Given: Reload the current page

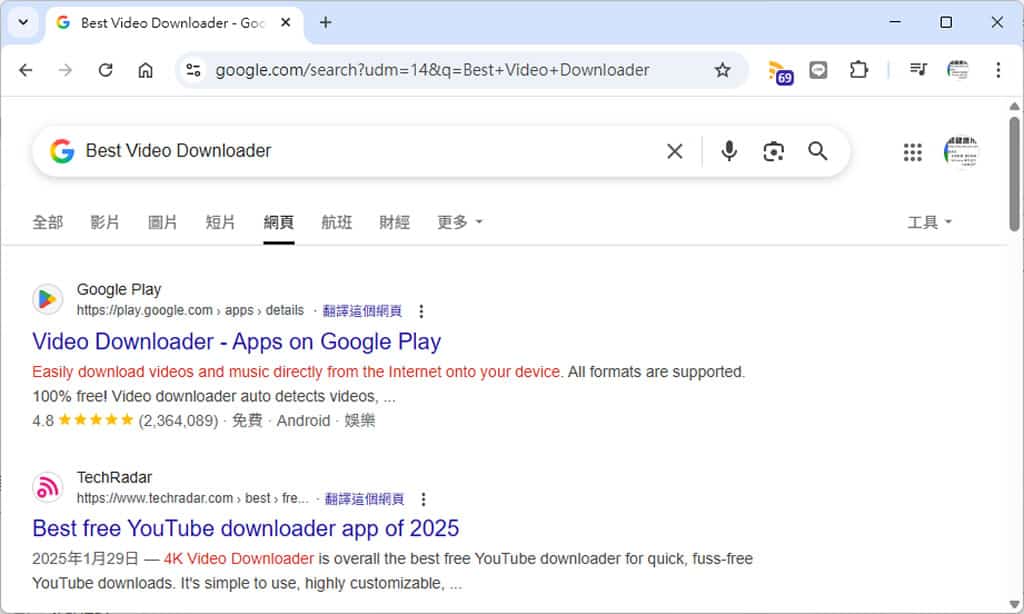Looking at the screenshot, I should pos(105,70).
